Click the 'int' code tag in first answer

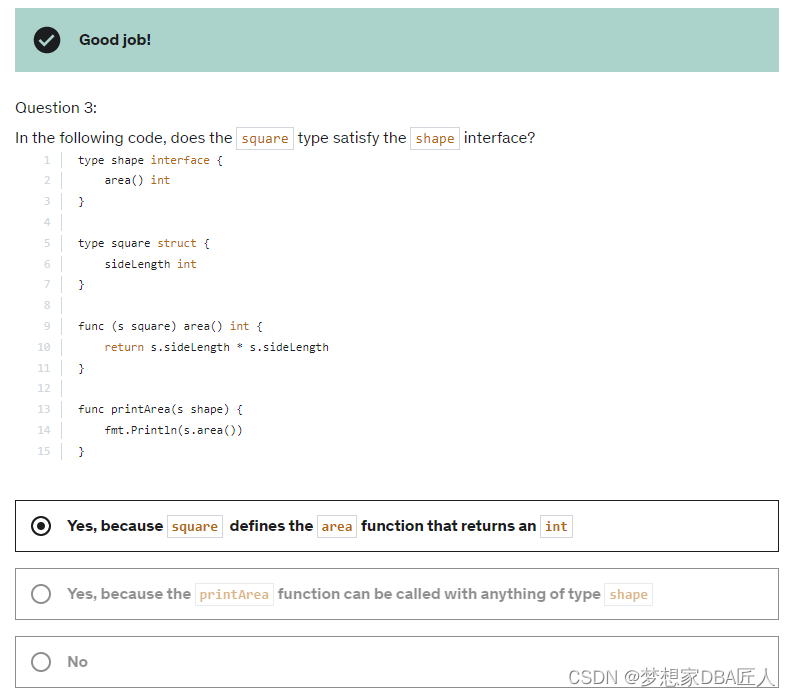tap(556, 527)
